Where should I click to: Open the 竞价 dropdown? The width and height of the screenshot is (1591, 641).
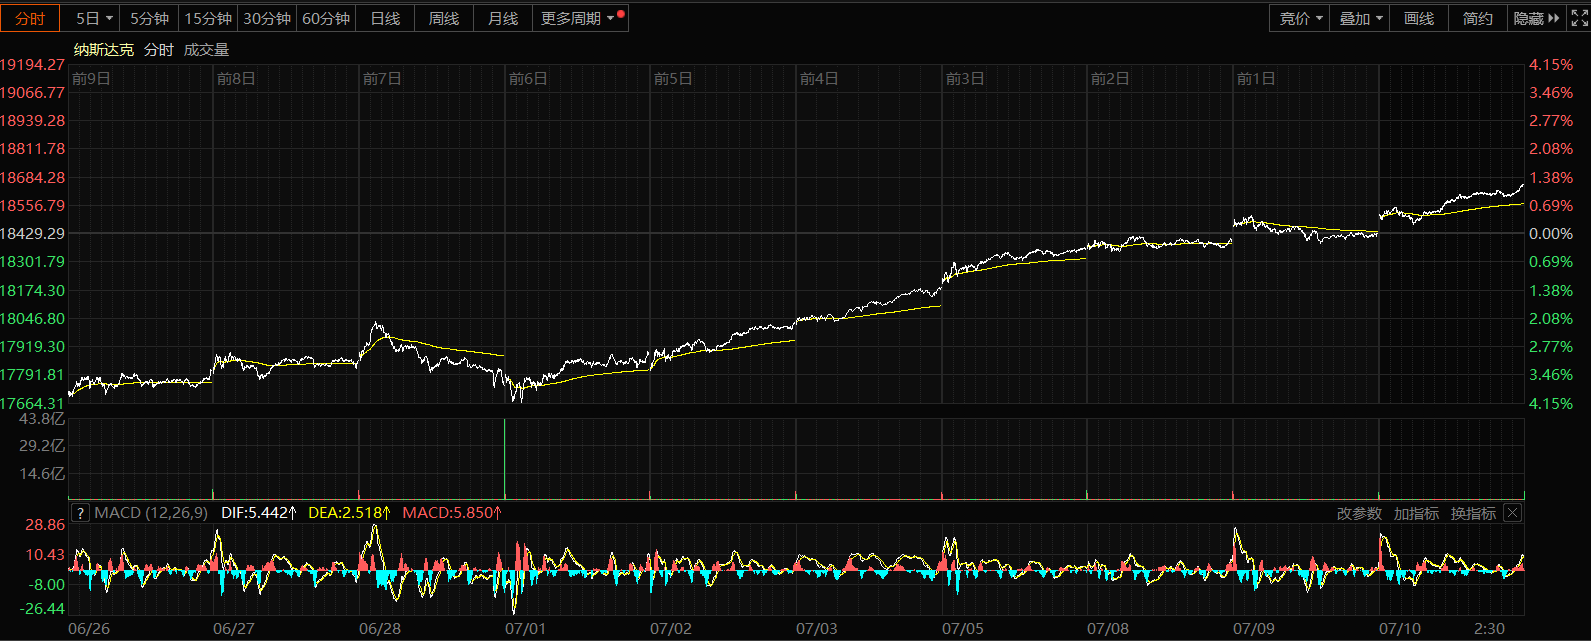pyautogui.click(x=1301, y=18)
